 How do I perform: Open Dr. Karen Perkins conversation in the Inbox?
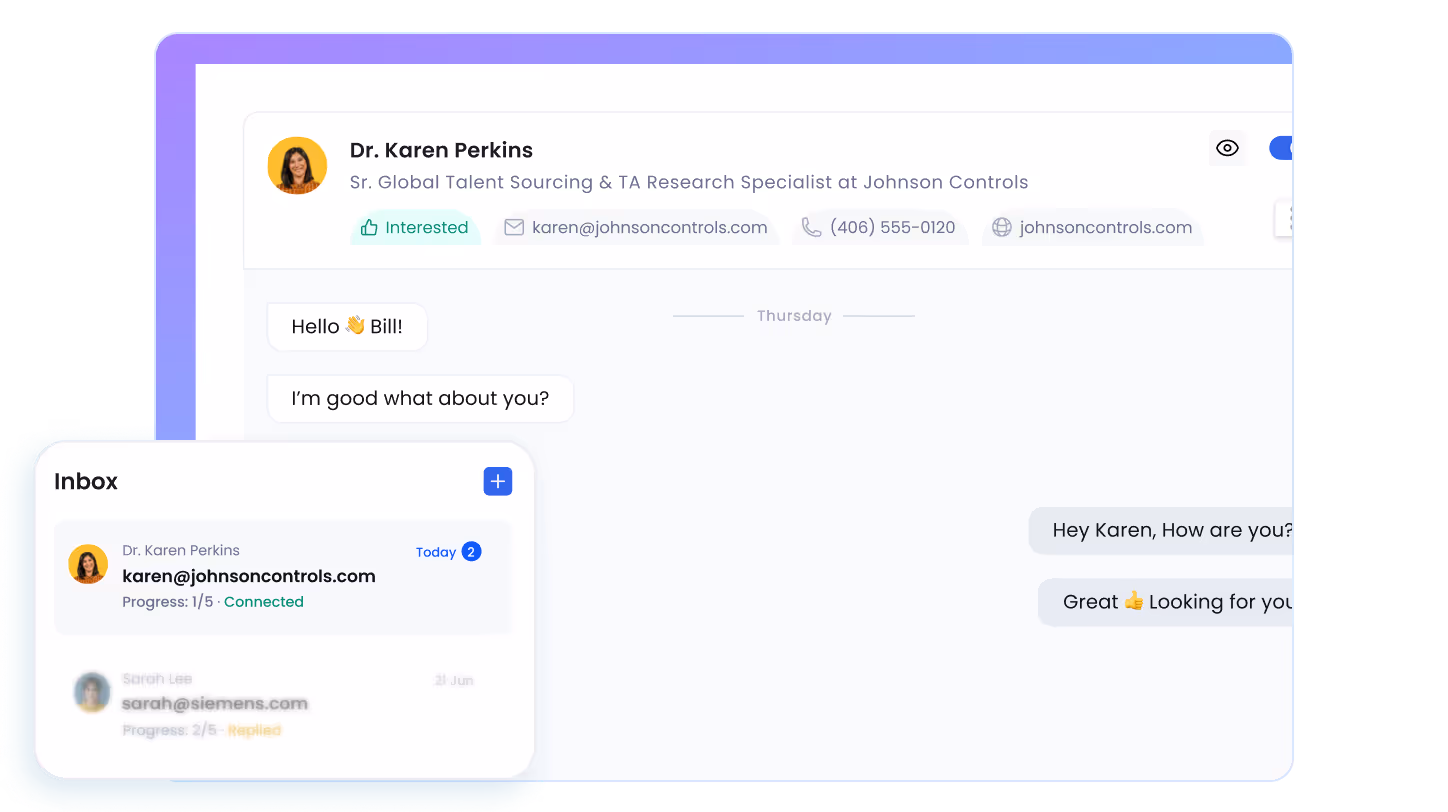point(283,578)
